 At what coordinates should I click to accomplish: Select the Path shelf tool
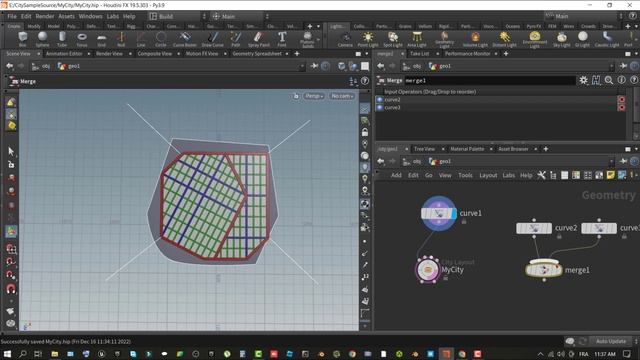point(236,39)
